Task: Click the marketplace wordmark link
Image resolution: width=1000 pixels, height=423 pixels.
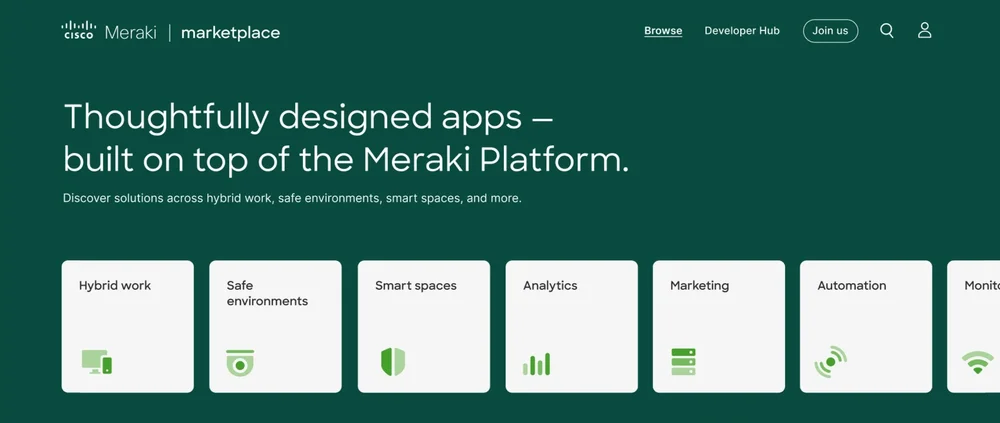Action: (230, 33)
